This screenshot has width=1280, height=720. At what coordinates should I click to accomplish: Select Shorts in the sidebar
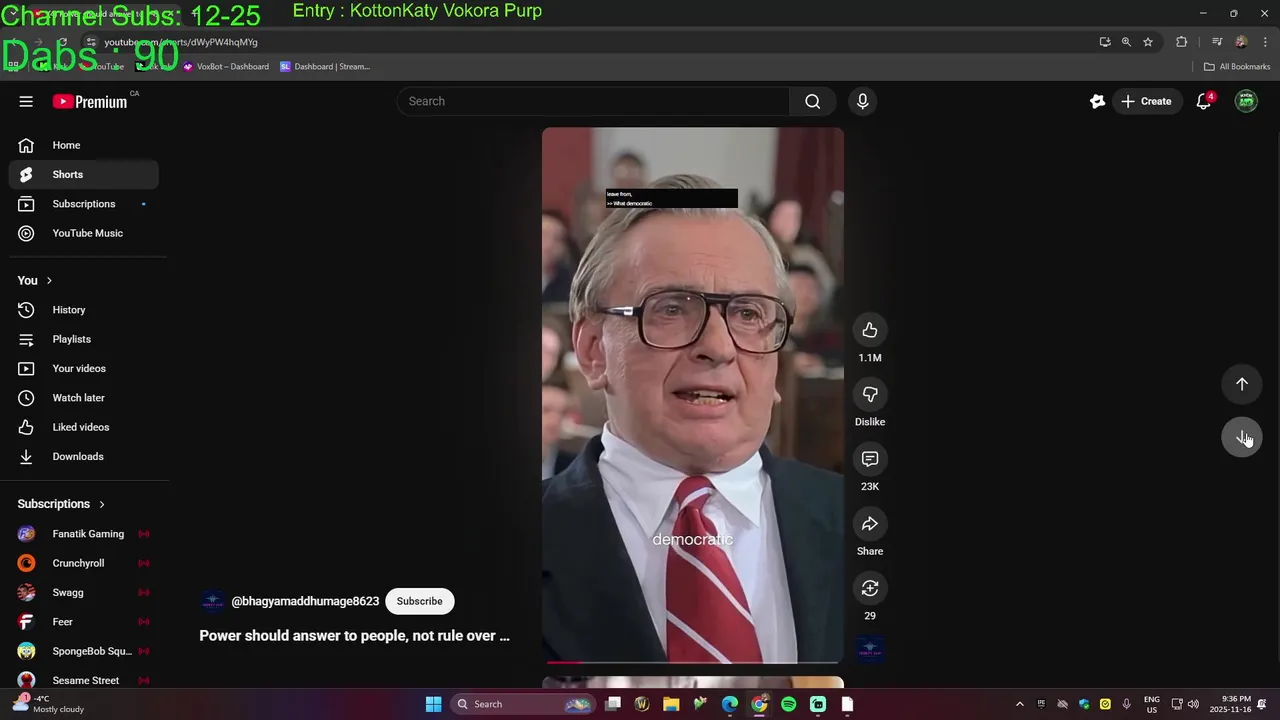click(x=84, y=174)
